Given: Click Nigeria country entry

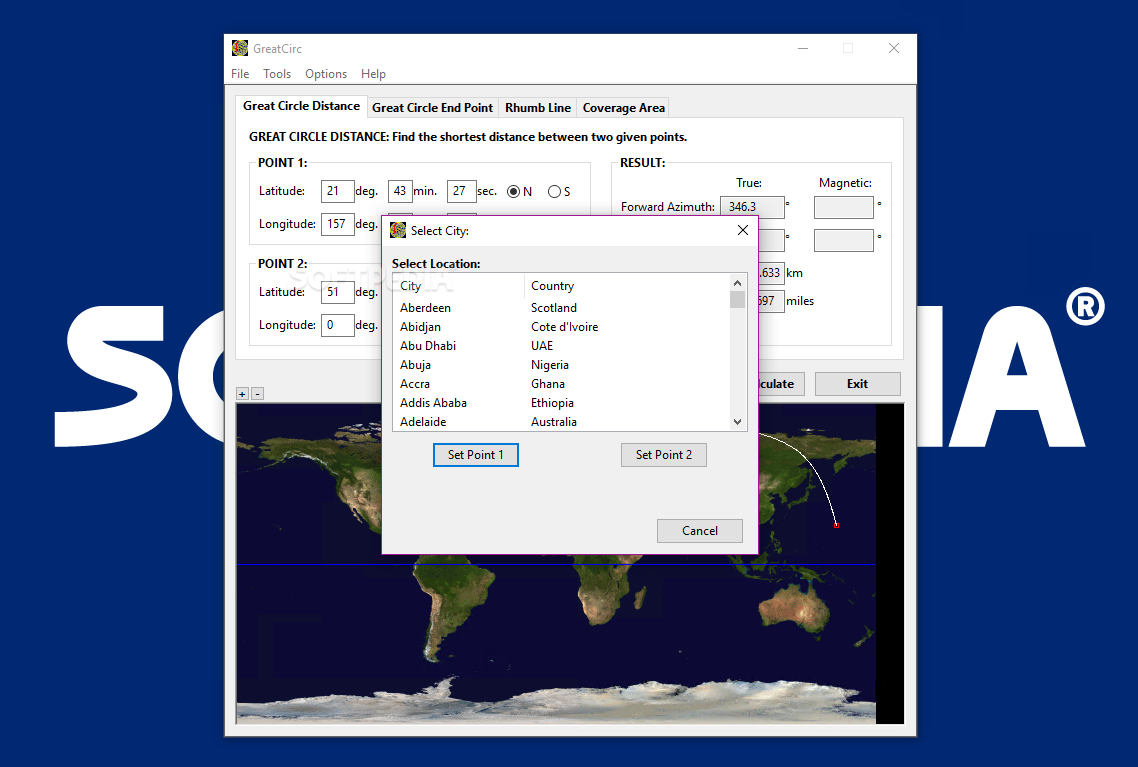Looking at the screenshot, I should pyautogui.click(x=549, y=364).
